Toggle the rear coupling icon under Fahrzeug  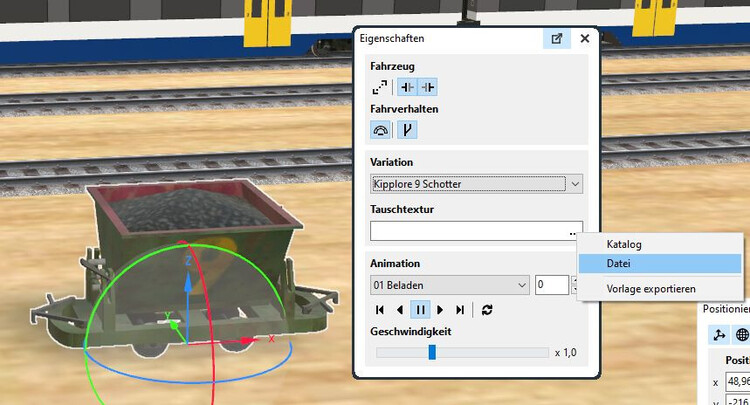pos(428,88)
